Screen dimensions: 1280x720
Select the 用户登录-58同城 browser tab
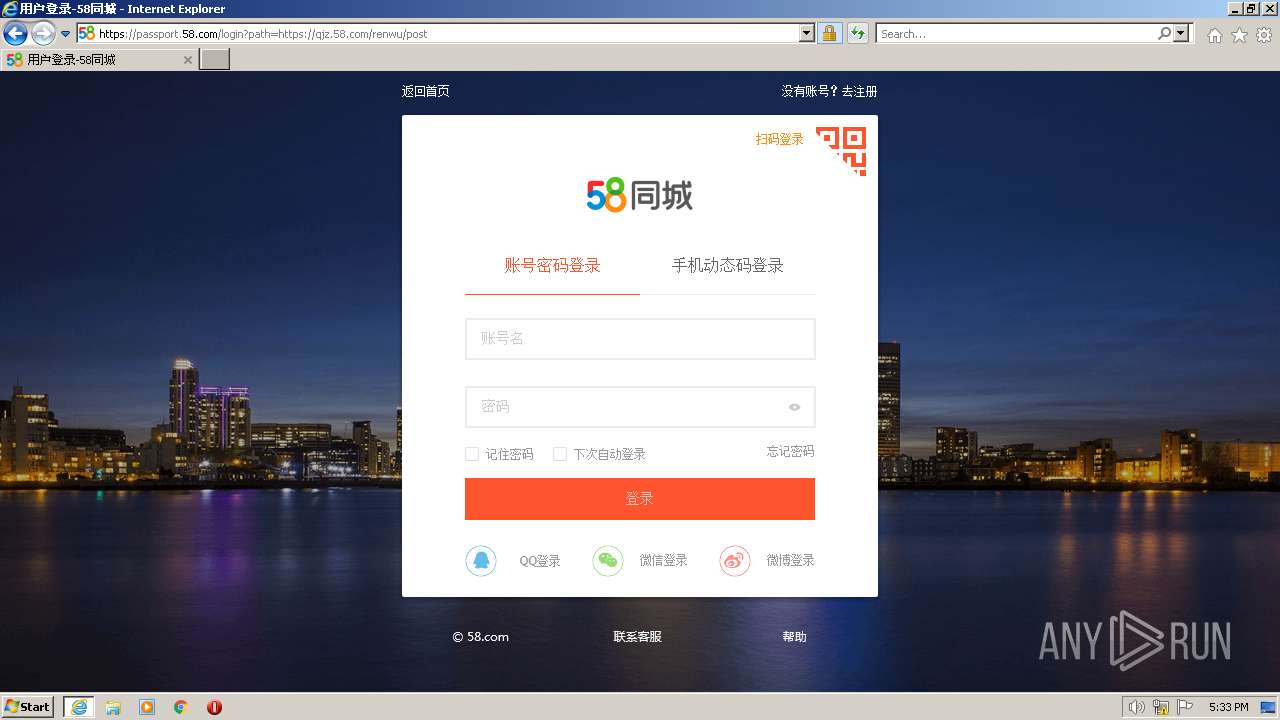click(x=99, y=60)
